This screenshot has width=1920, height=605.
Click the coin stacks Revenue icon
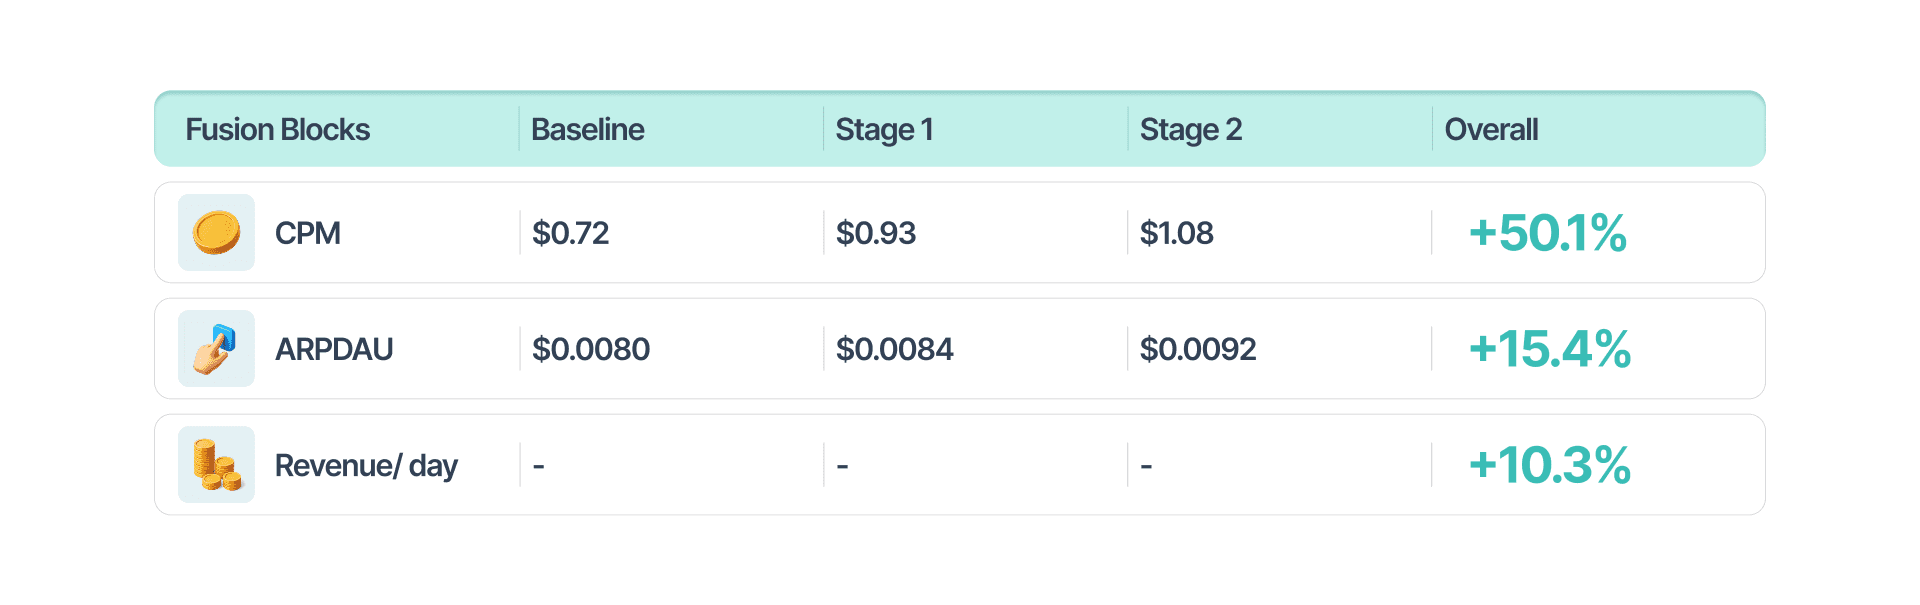pos(216,465)
